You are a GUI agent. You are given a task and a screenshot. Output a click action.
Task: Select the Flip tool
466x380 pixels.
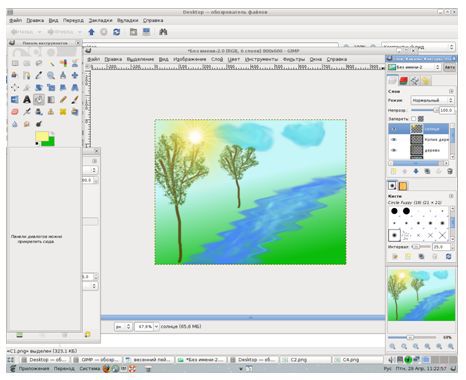15,99
